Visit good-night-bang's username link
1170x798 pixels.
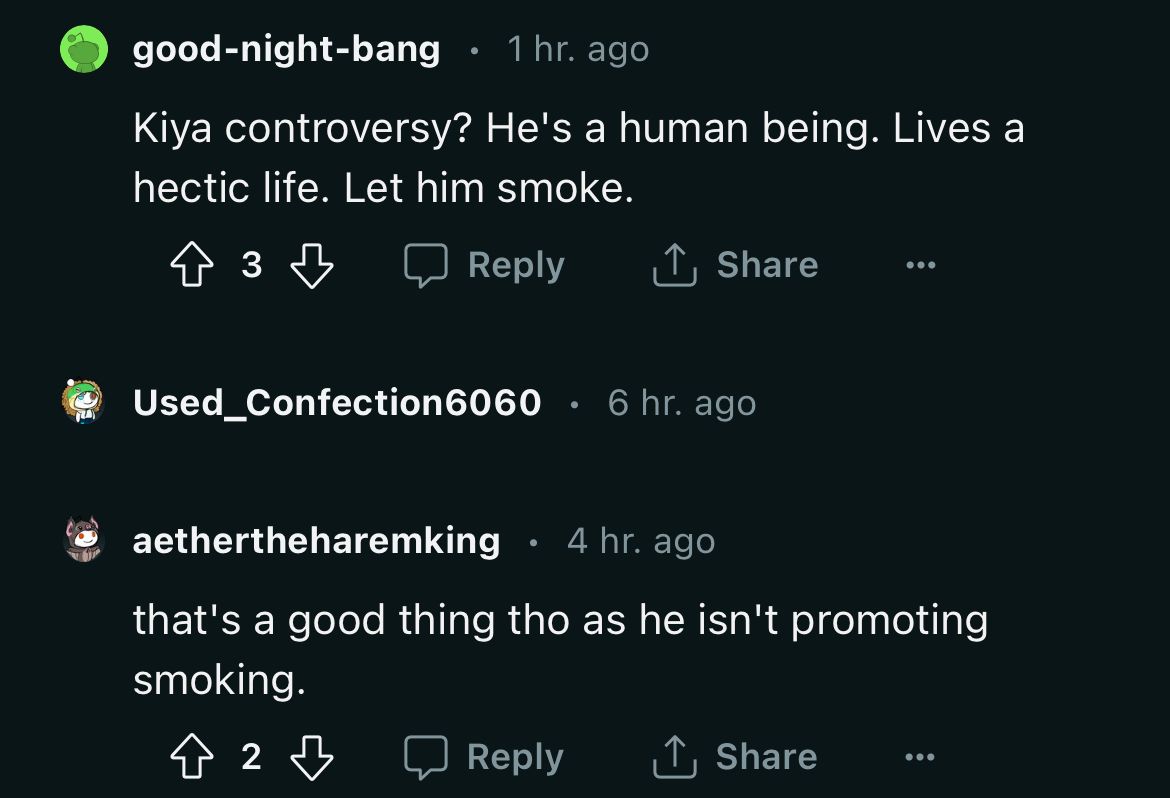[x=286, y=49]
